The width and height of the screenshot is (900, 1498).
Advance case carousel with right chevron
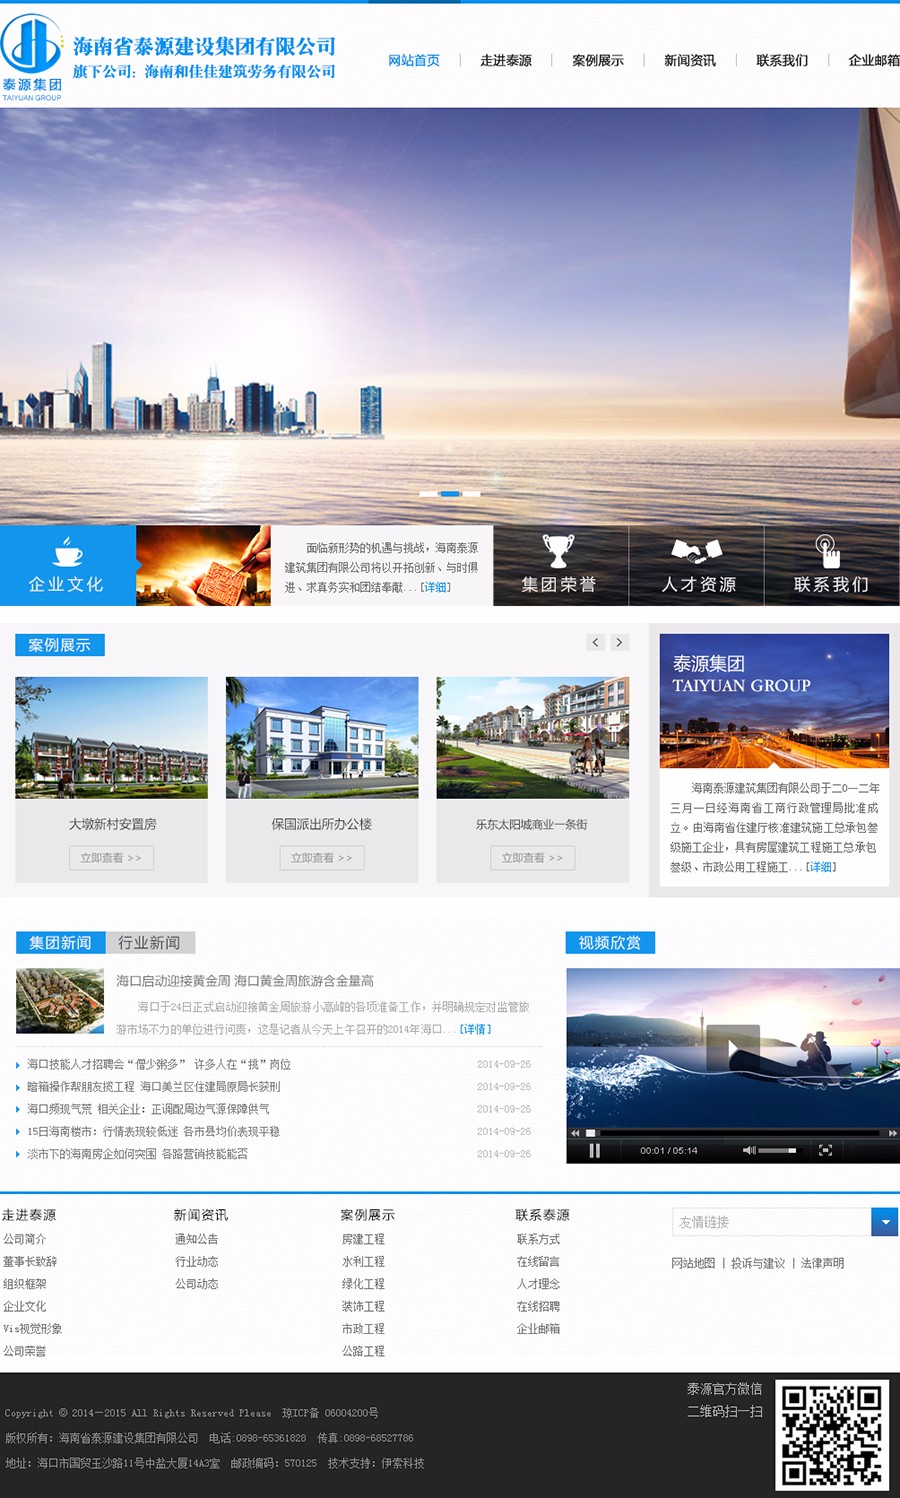click(x=620, y=642)
